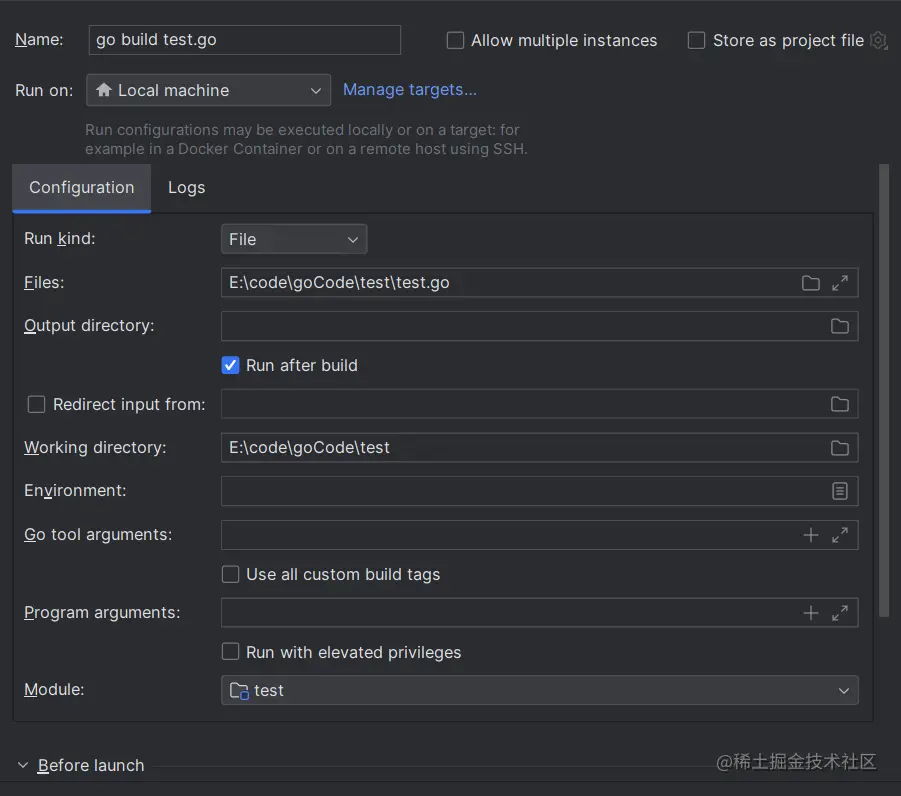The width and height of the screenshot is (901, 796).
Task: Click the gear icon beside Store as project file
Action: pyautogui.click(x=878, y=41)
